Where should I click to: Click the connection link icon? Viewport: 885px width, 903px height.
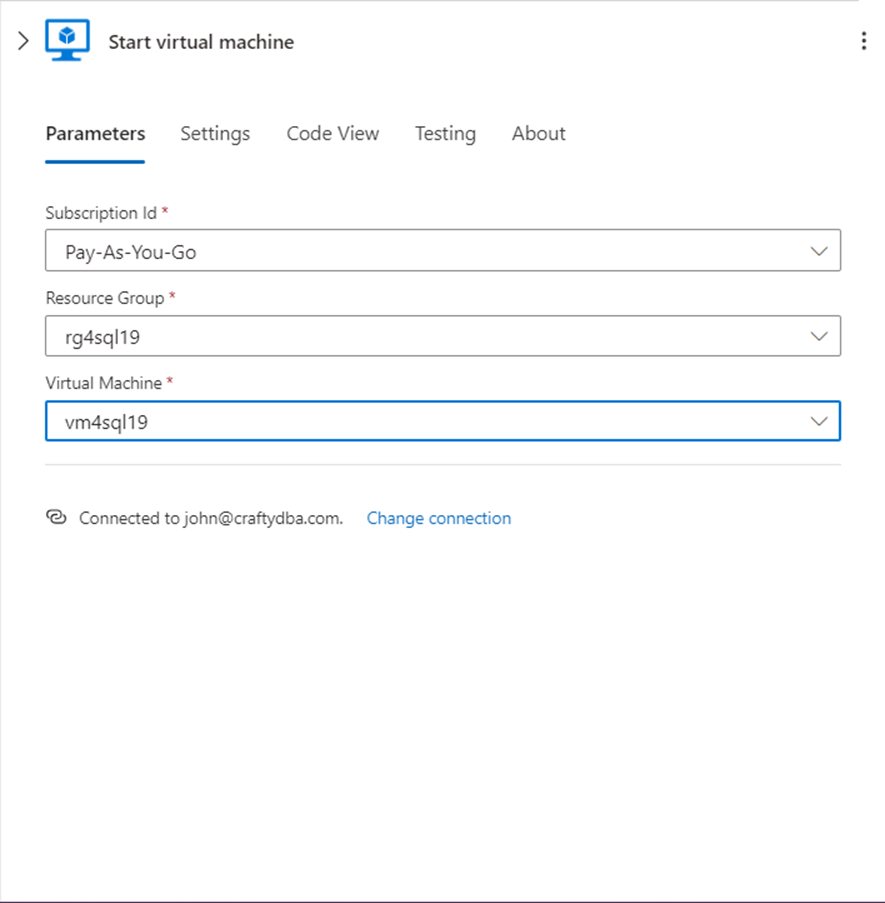coord(56,517)
